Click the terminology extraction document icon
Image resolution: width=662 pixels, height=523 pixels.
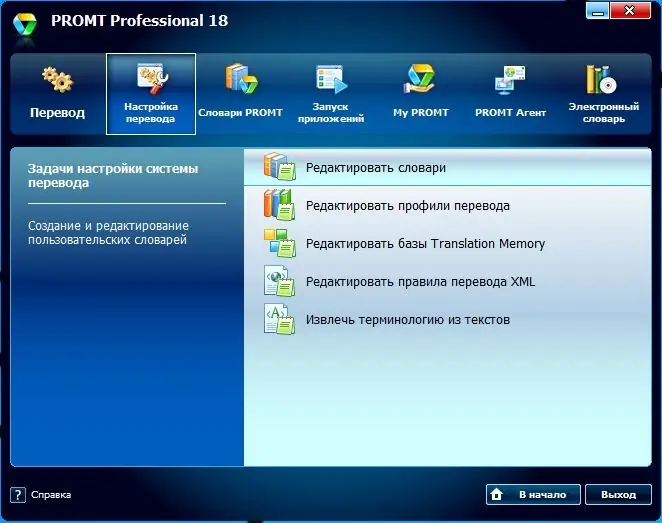pyautogui.click(x=279, y=319)
